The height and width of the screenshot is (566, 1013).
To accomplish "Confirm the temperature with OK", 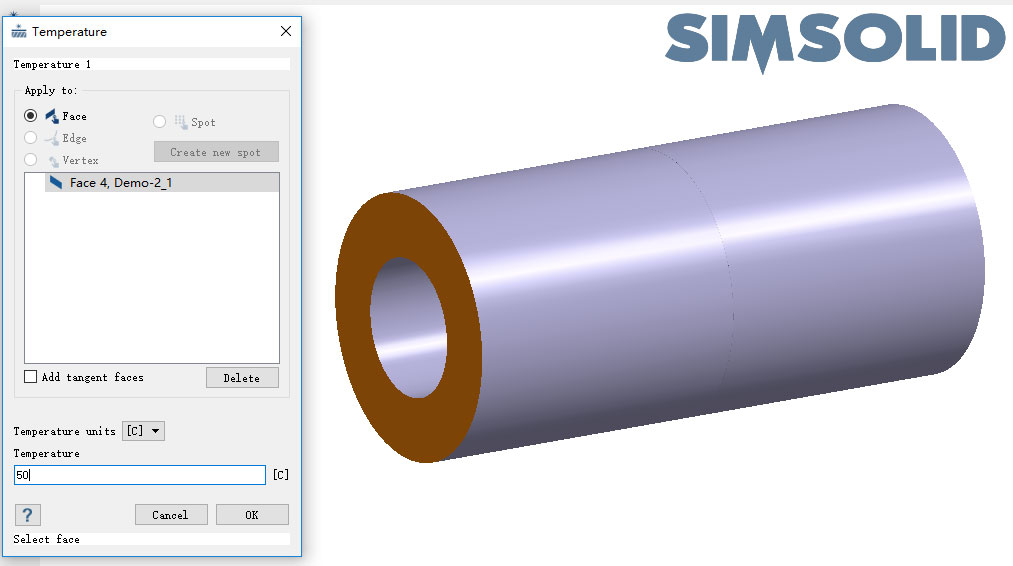I will tap(252, 515).
